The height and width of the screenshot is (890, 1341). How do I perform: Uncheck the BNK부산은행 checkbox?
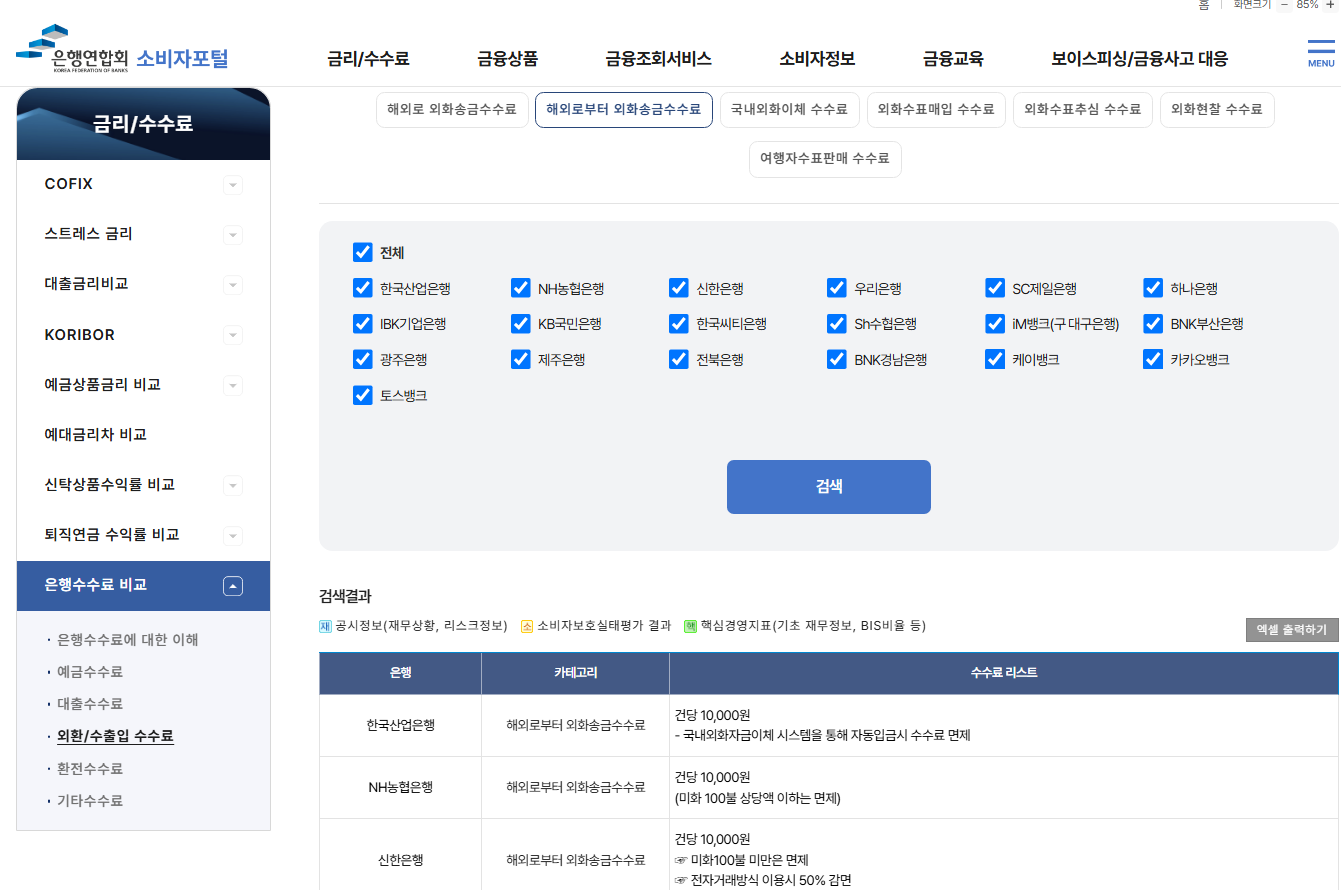1153,324
